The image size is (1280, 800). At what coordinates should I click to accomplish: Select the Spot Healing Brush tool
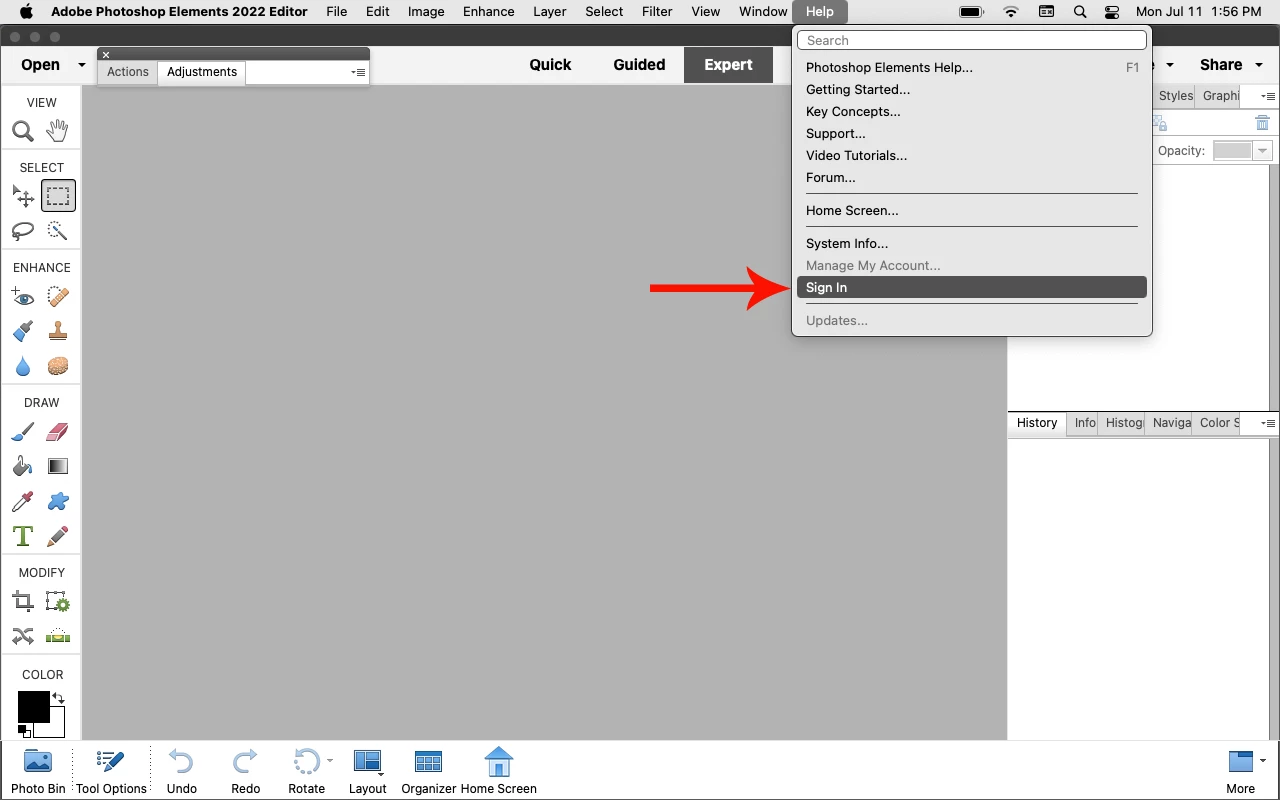(x=58, y=297)
